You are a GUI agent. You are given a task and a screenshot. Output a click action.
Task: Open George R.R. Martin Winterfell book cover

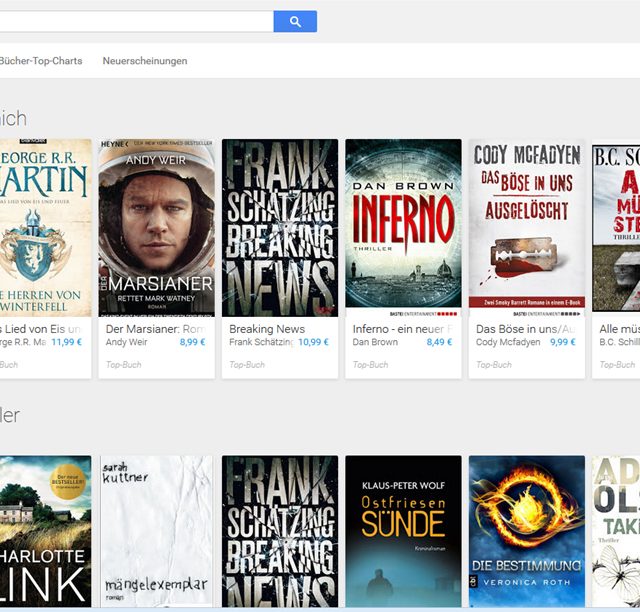[x=46, y=228]
